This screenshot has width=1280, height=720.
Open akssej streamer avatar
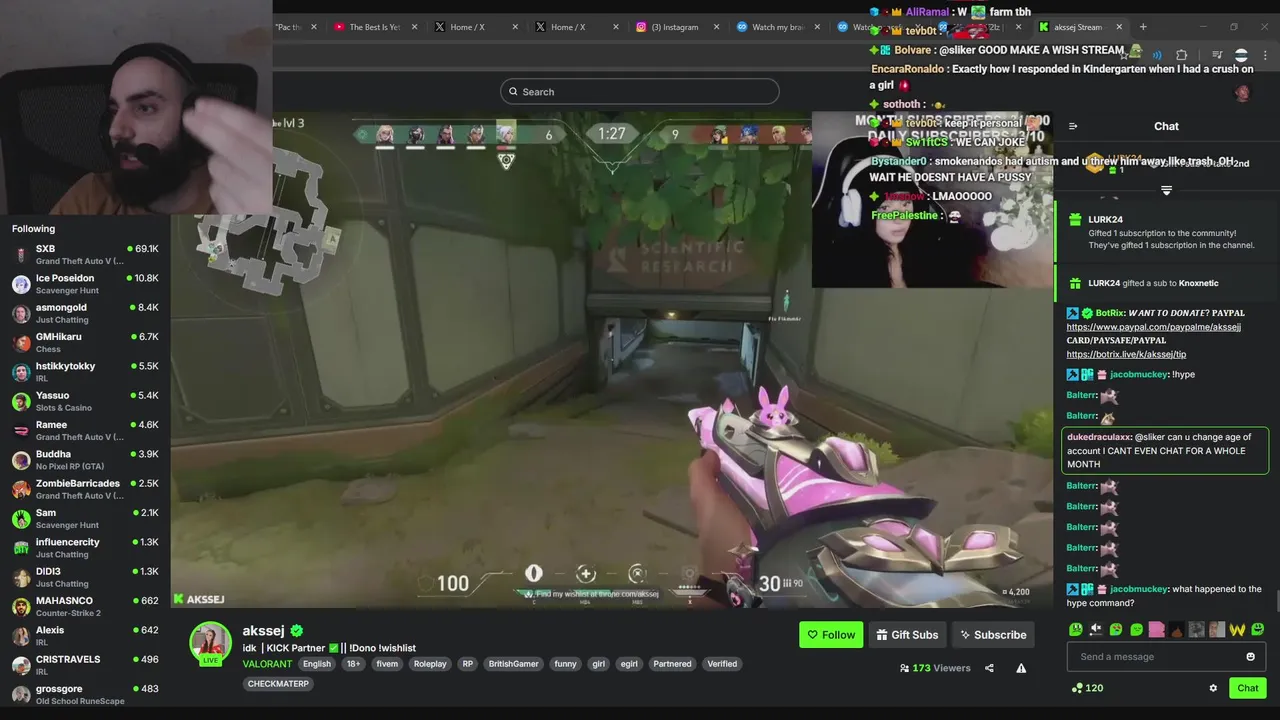[x=211, y=643]
